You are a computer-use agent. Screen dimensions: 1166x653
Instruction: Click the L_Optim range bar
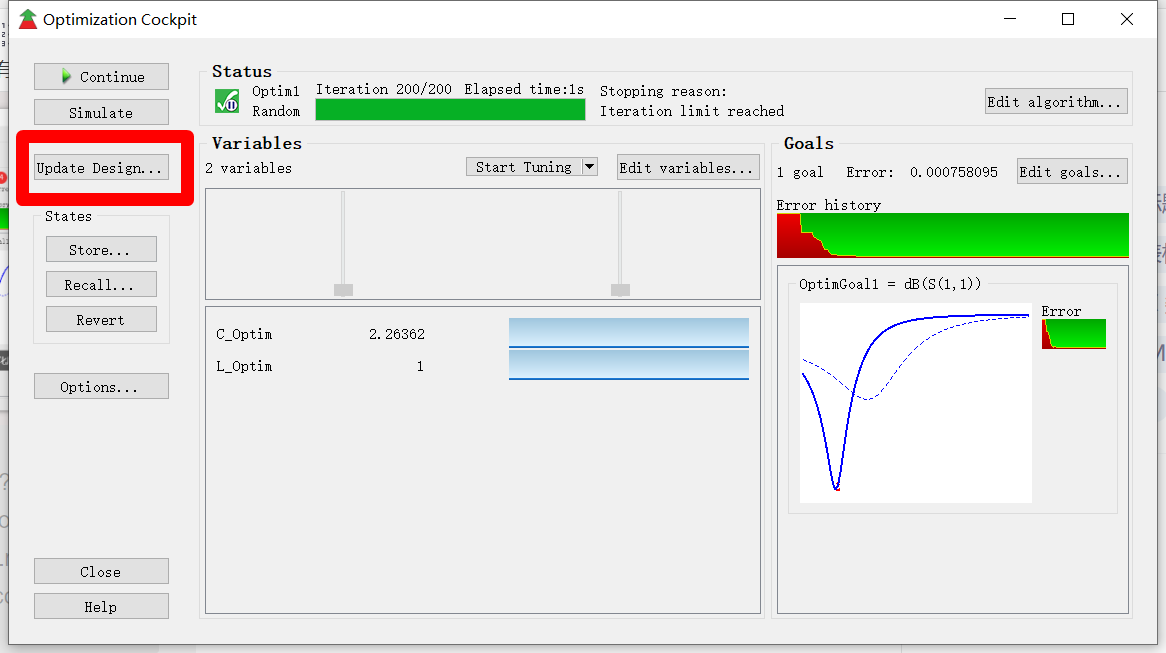(628, 364)
